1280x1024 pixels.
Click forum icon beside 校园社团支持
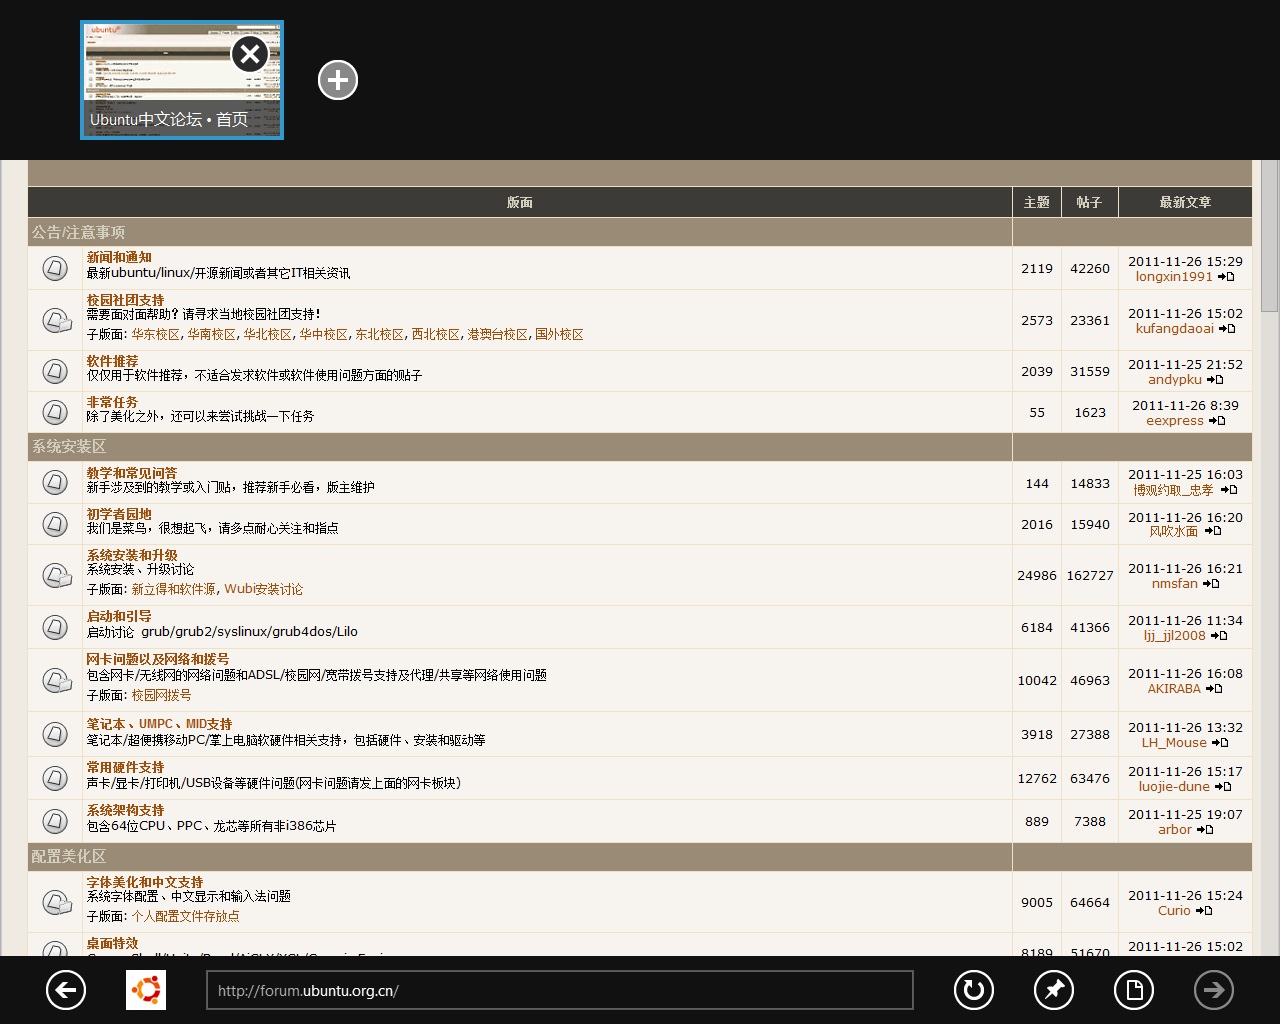pyautogui.click(x=57, y=320)
